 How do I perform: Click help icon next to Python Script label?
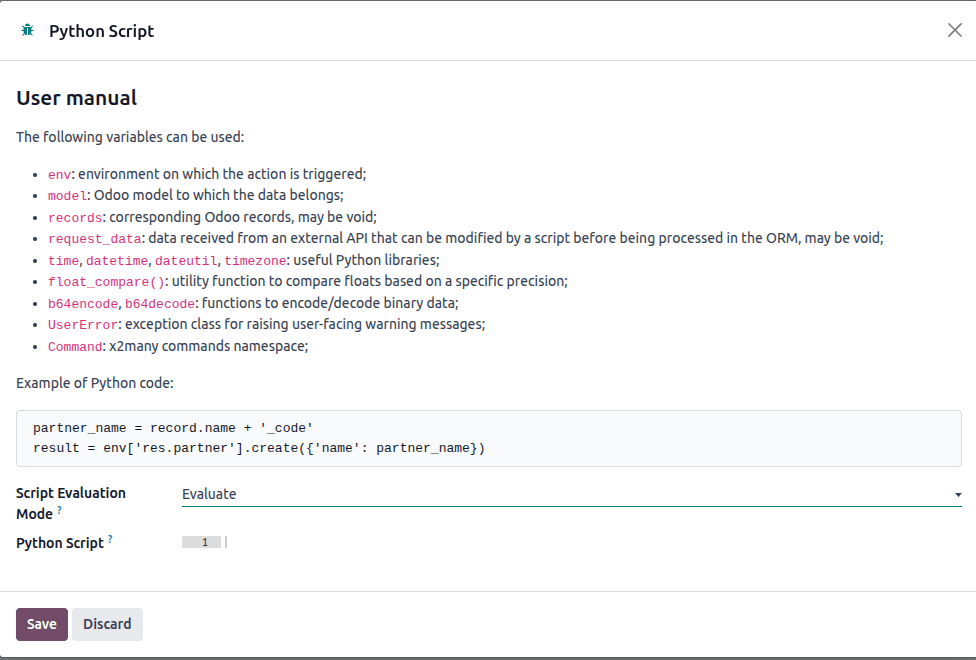pyautogui.click(x=110, y=540)
